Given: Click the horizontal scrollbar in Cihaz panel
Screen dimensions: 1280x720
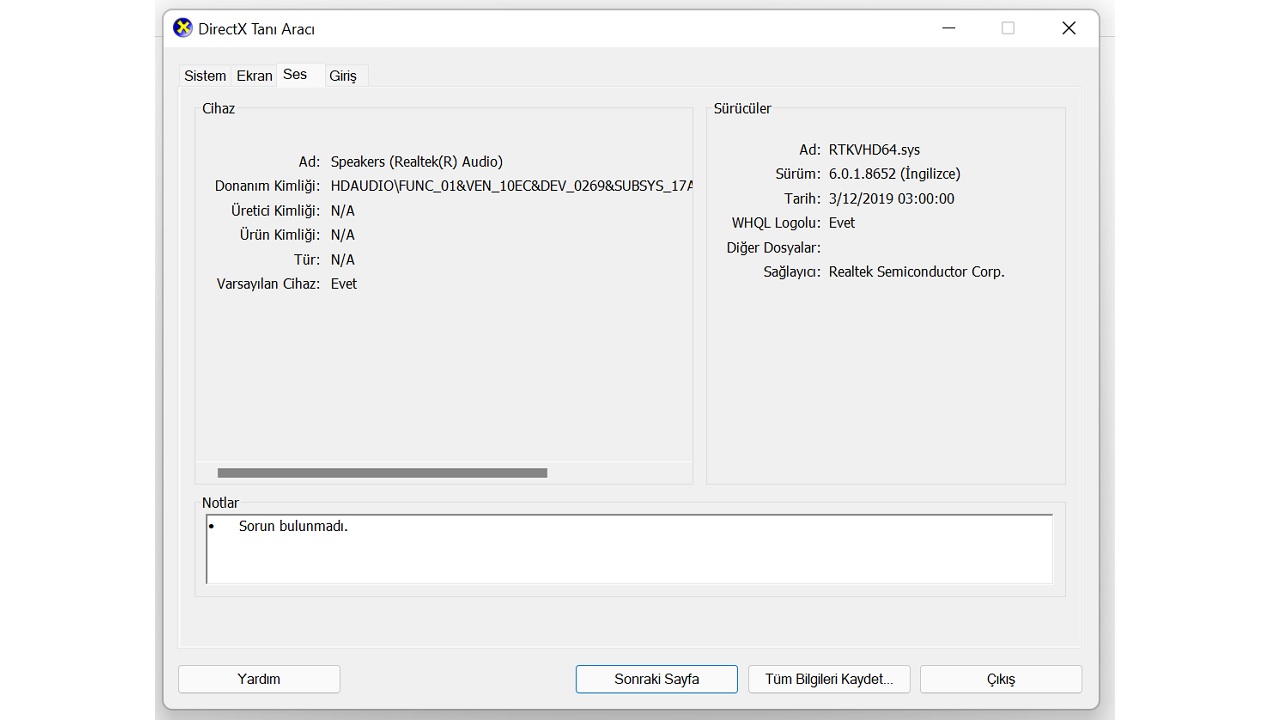Looking at the screenshot, I should point(382,473).
